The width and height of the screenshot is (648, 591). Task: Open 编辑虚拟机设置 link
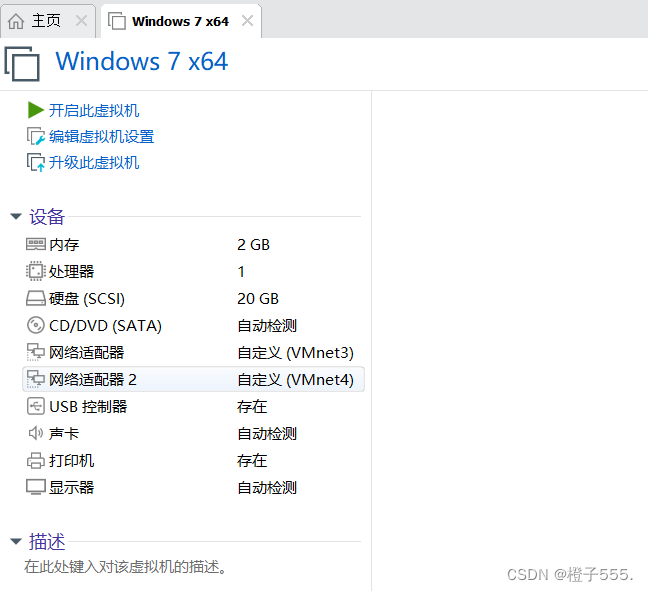[101, 136]
